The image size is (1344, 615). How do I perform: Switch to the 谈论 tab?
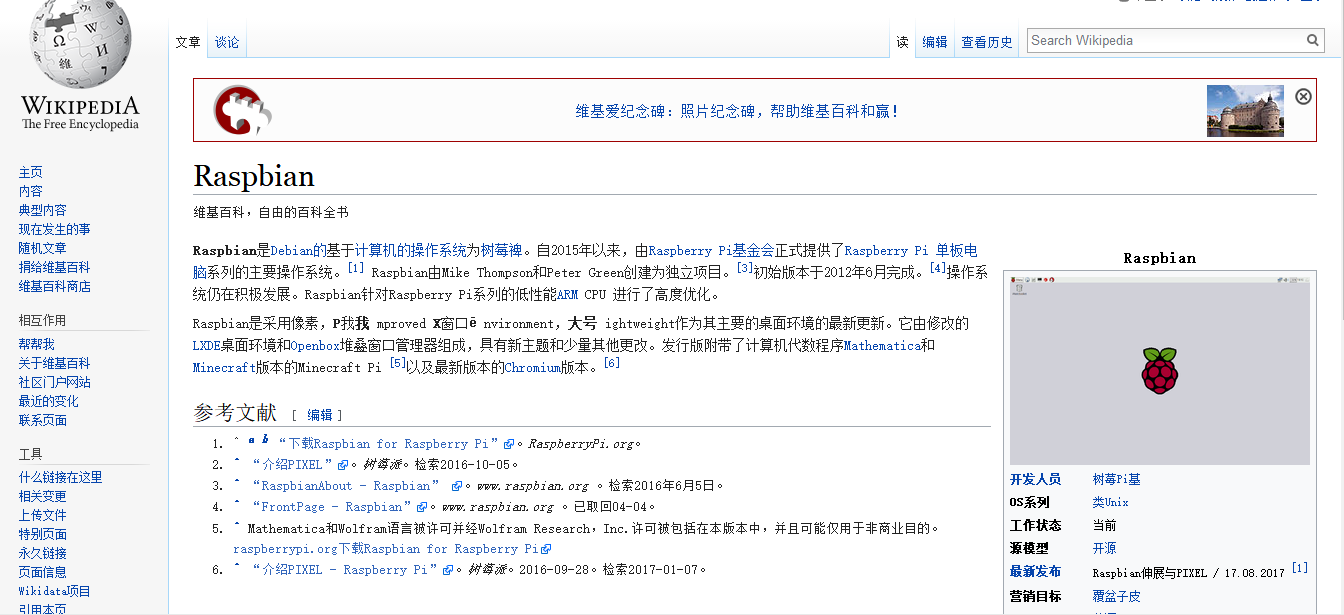coord(227,42)
